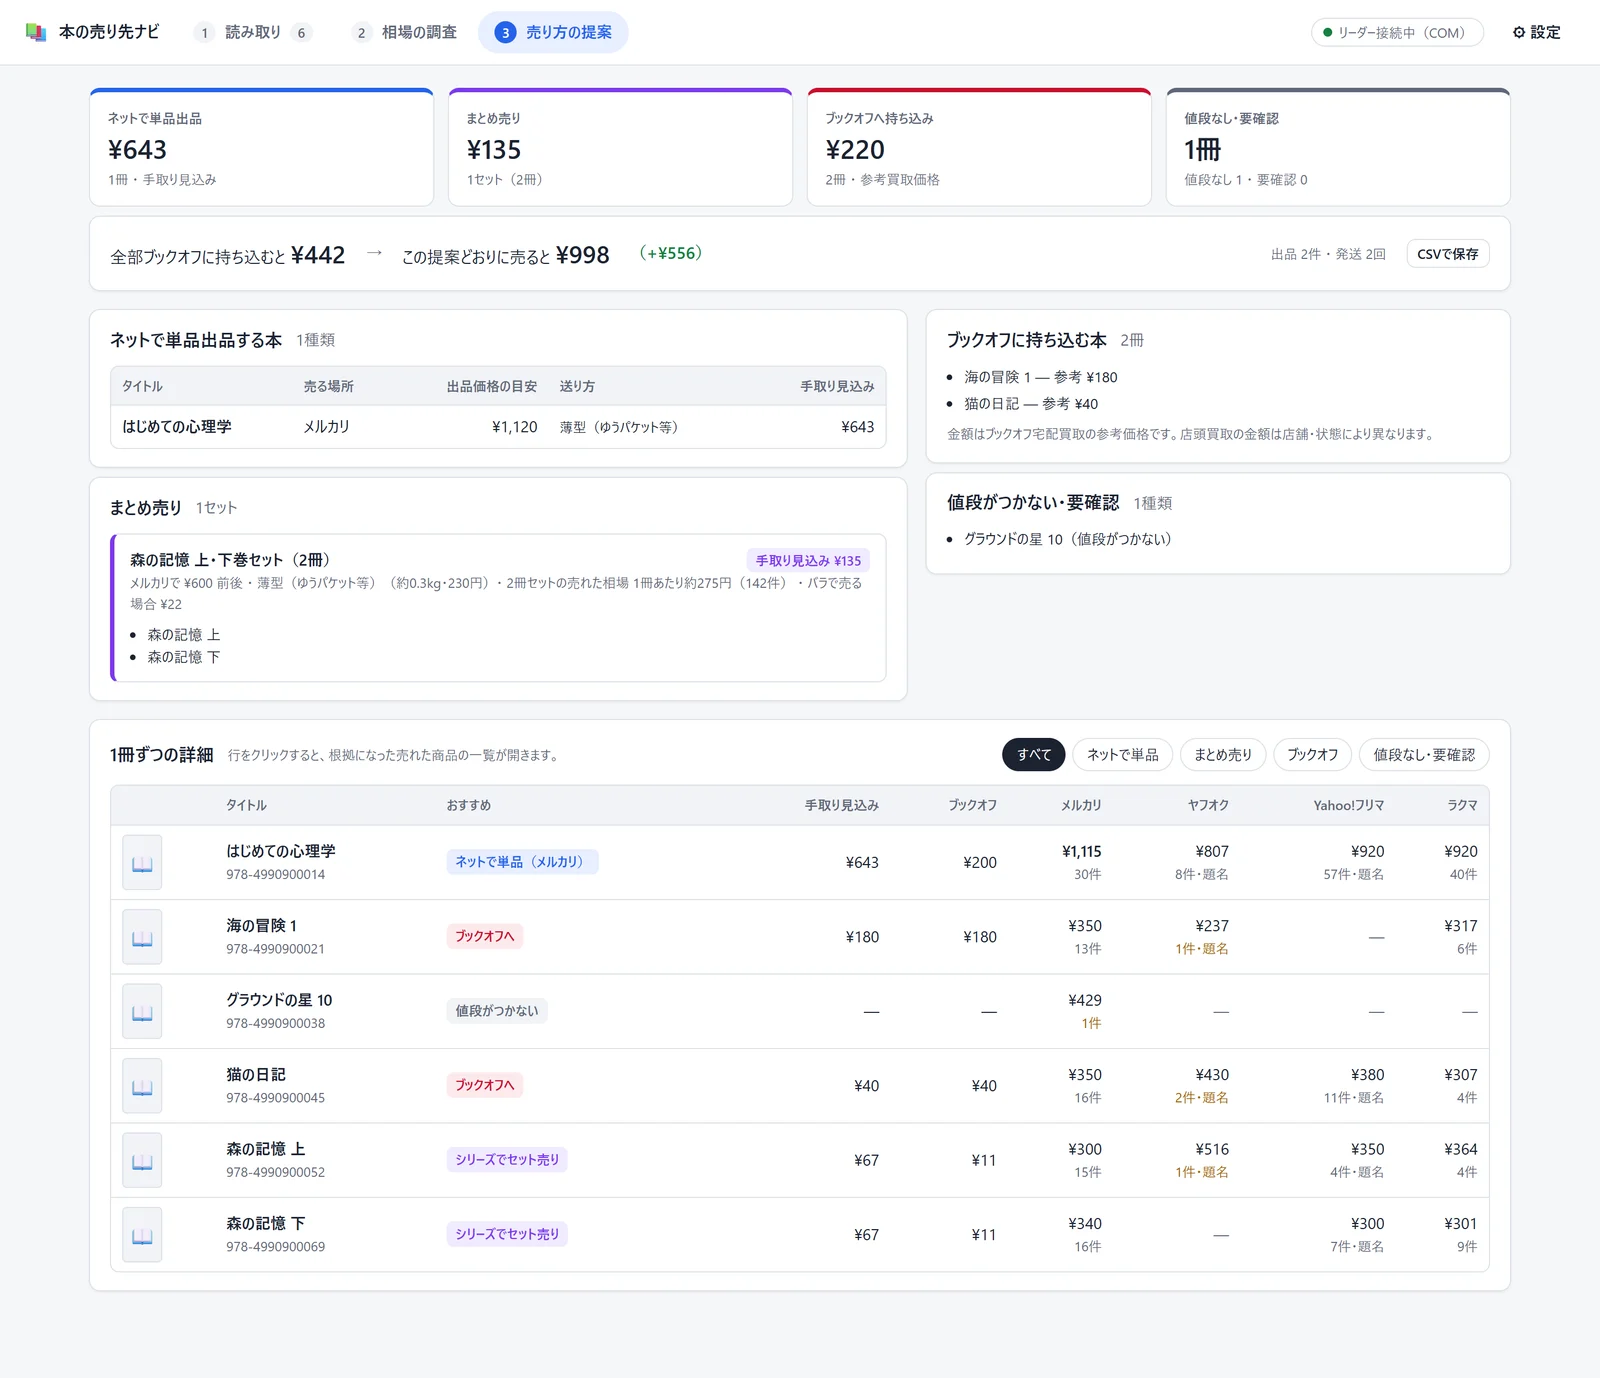Click 猫の日記 — 参考 ¥40 list item

click(x=1031, y=404)
